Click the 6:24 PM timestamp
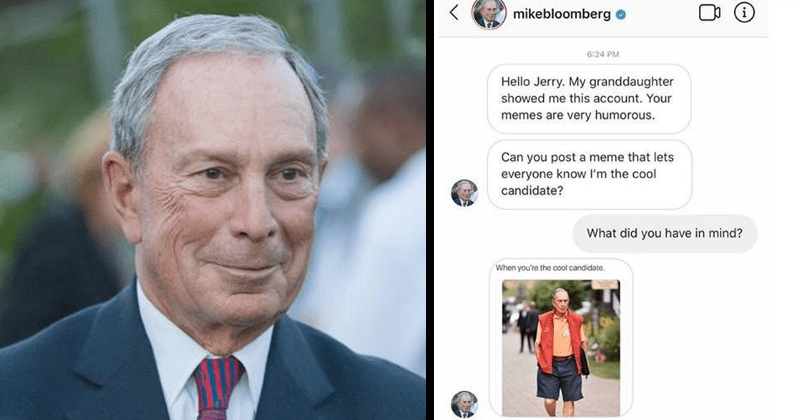The width and height of the screenshot is (800, 420). (x=603, y=54)
